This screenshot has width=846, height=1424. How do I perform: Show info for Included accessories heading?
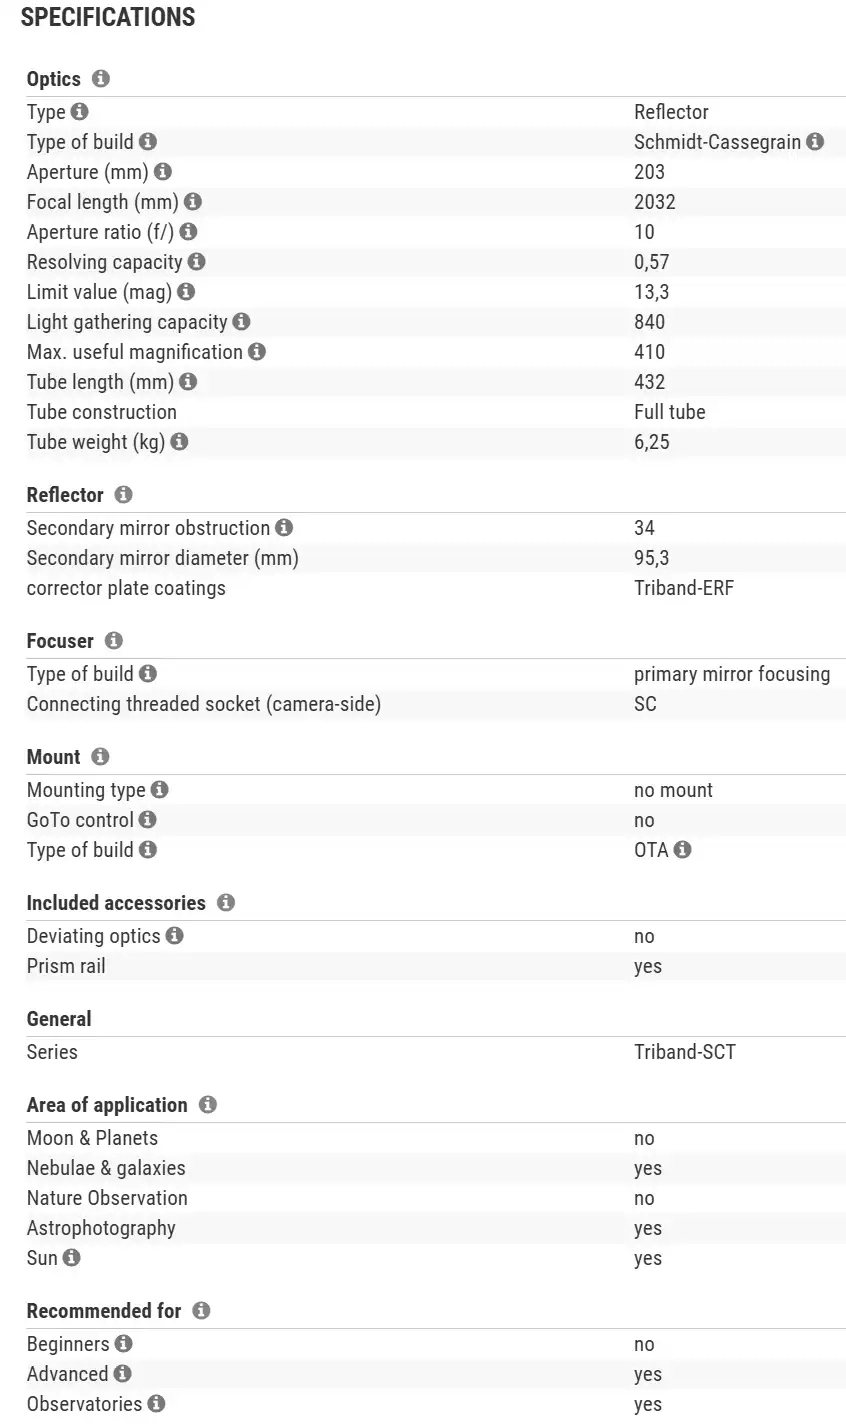225,903
